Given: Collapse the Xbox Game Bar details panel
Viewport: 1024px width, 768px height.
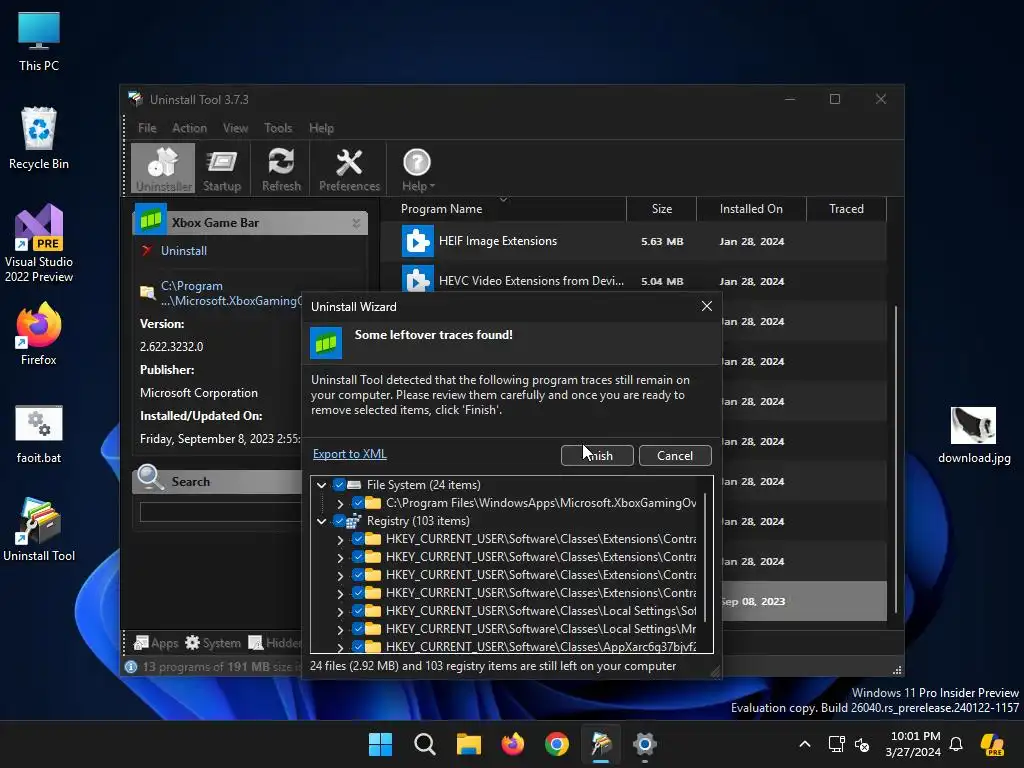Looking at the screenshot, I should click(x=356, y=223).
